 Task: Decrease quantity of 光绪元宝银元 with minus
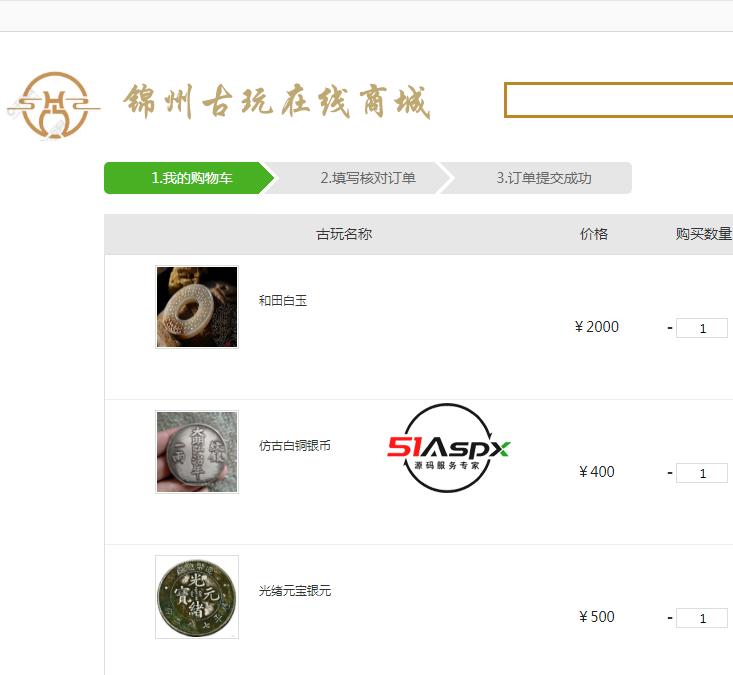point(670,618)
